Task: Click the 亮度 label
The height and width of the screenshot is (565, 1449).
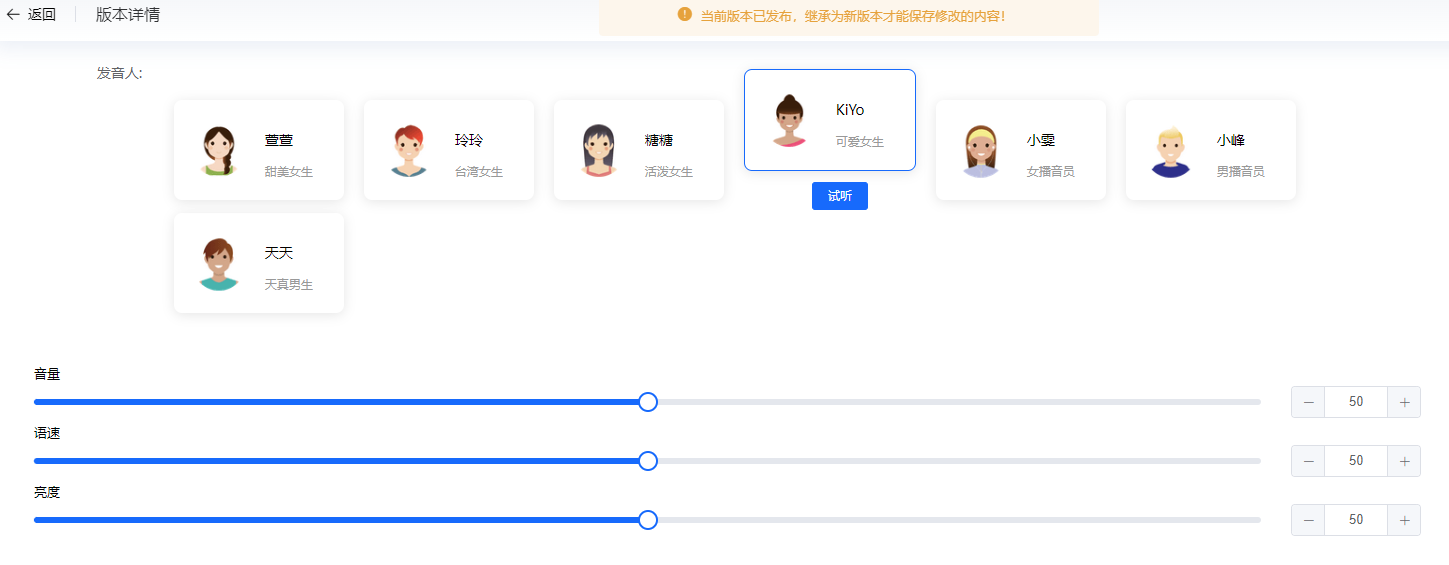Action: coord(47,492)
